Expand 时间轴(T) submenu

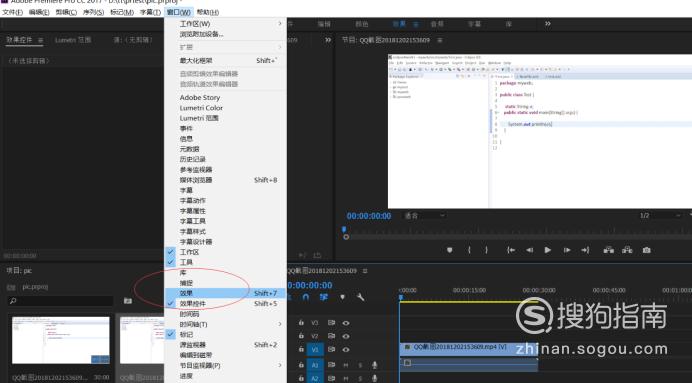click(225, 324)
